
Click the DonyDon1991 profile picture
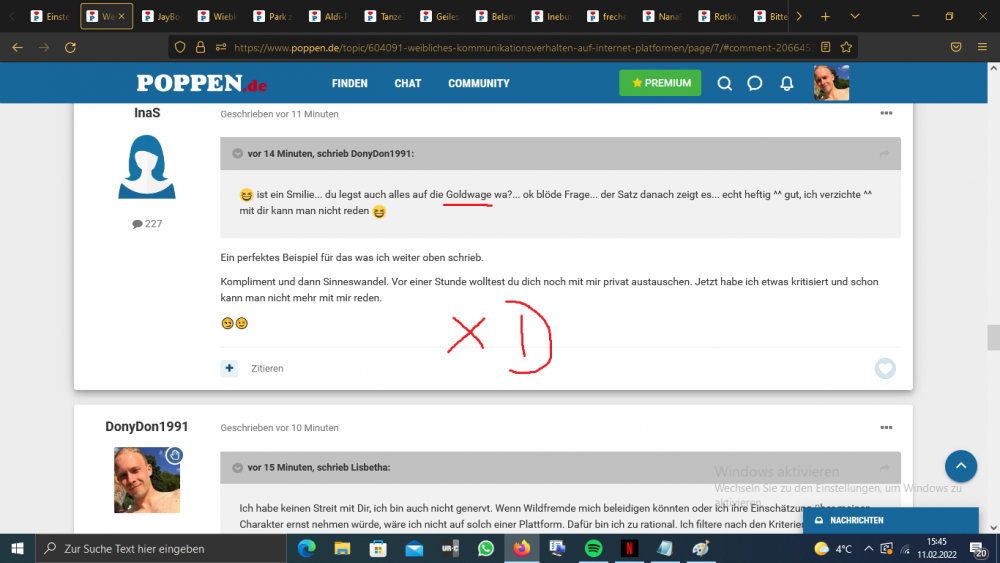pos(147,480)
